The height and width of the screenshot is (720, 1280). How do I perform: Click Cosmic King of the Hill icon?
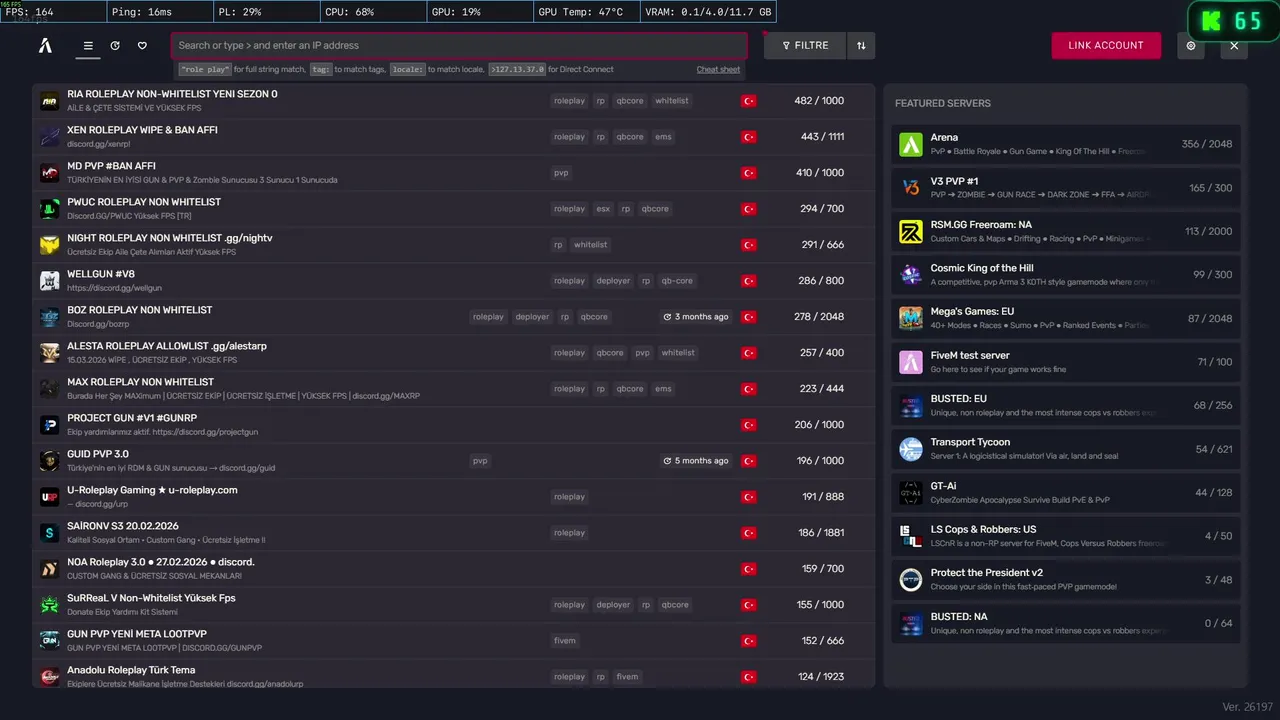tap(911, 275)
